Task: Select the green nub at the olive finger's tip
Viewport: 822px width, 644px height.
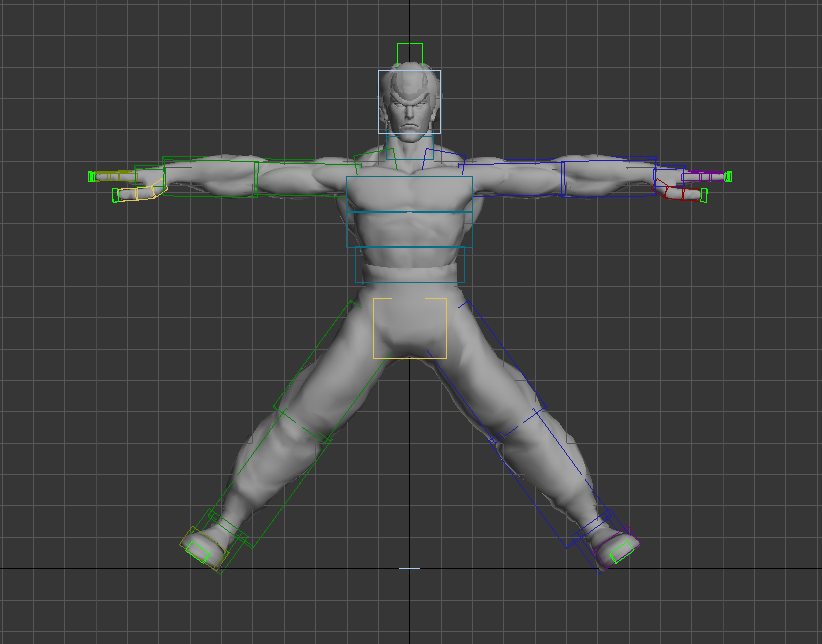Action: click(92, 177)
